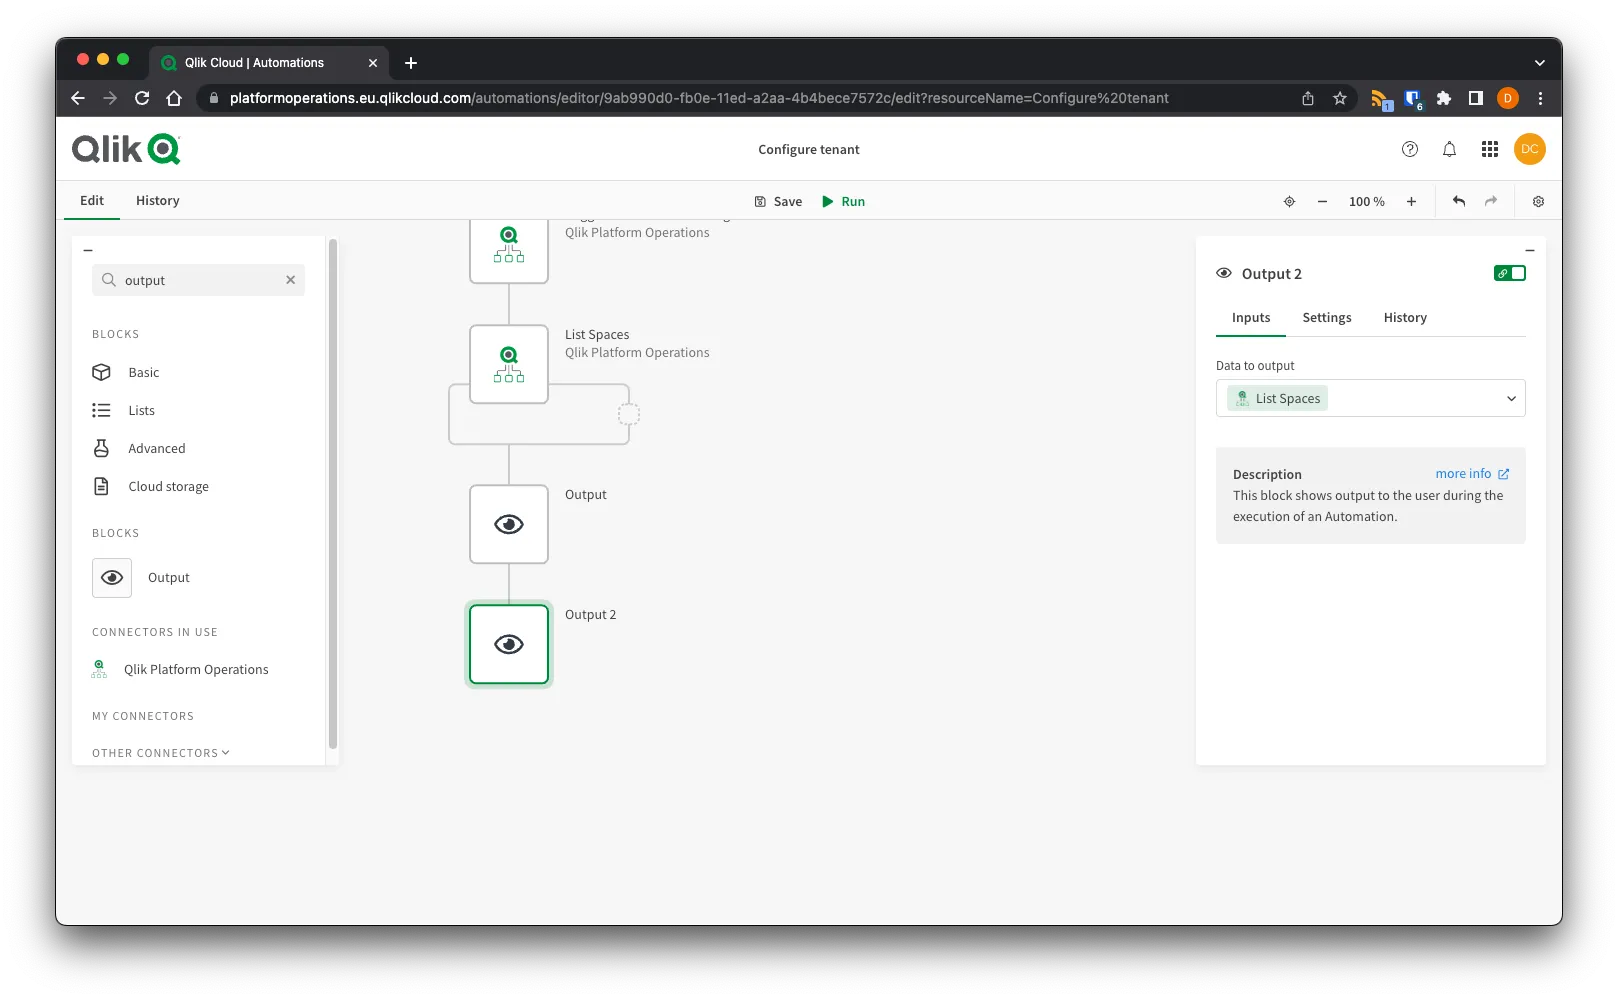Collapse the left blocks panel

88,250
